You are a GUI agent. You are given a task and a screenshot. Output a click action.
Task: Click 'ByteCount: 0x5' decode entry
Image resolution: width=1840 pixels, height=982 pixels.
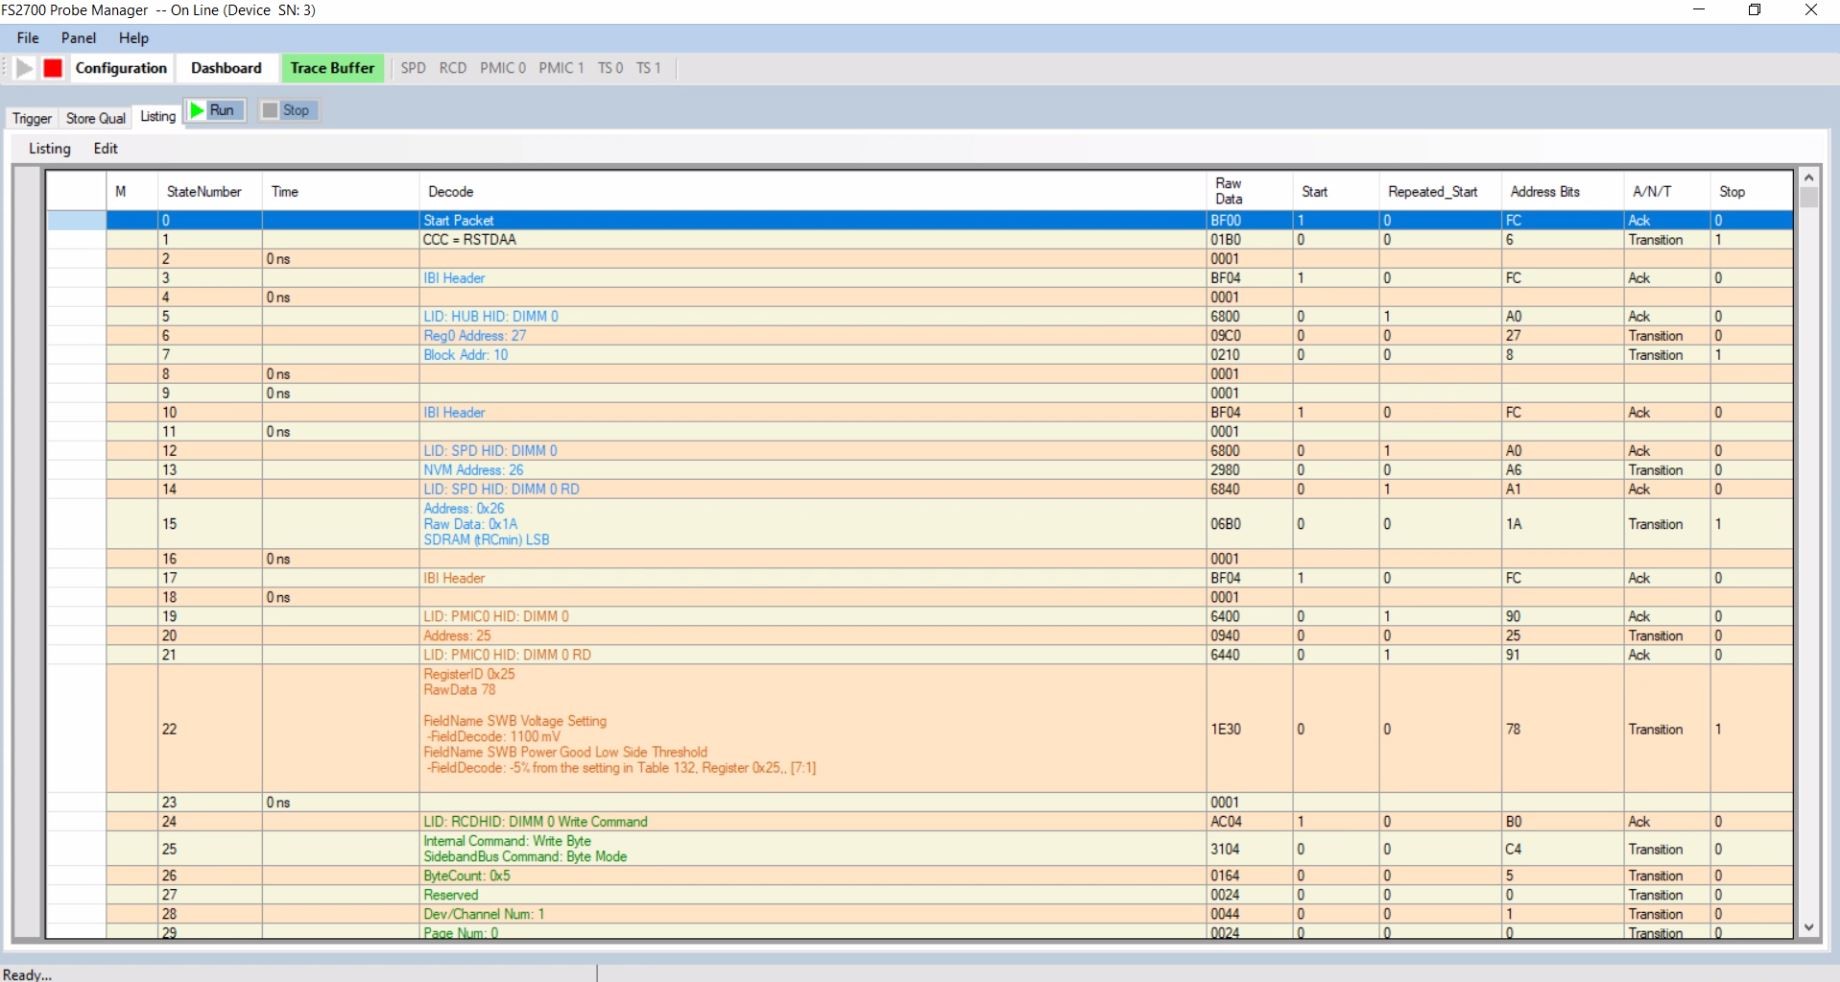click(466, 876)
